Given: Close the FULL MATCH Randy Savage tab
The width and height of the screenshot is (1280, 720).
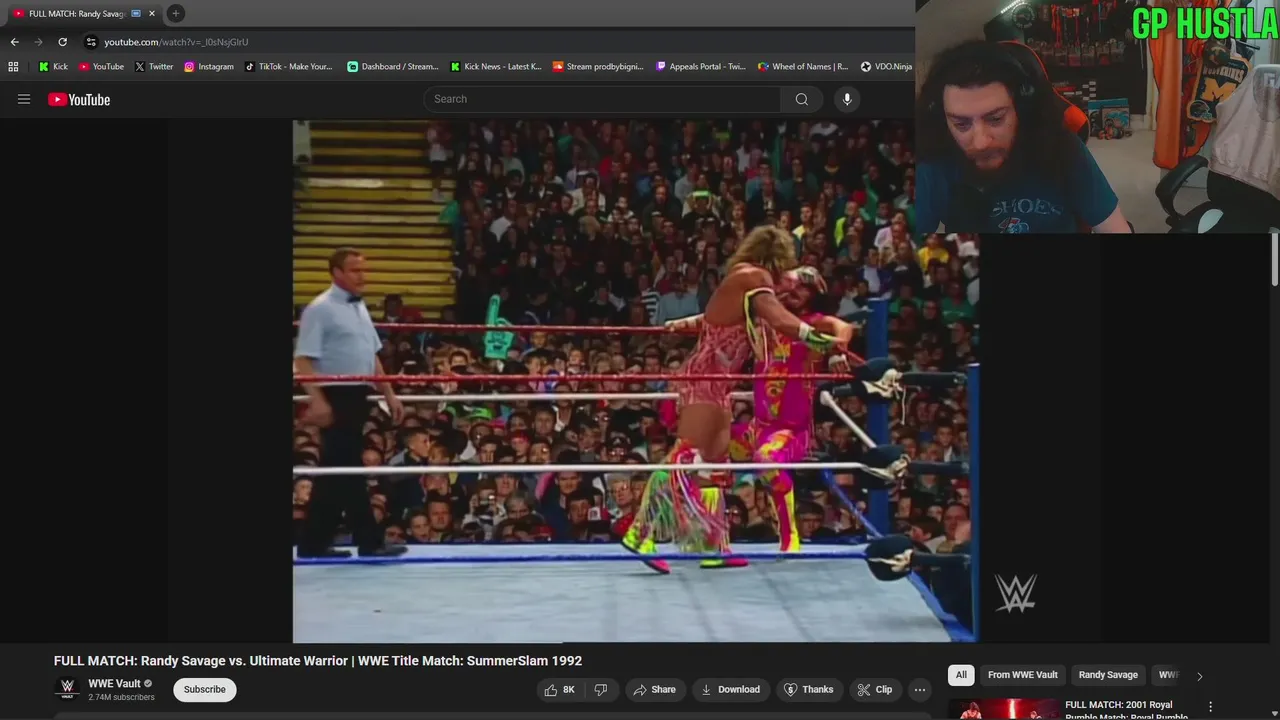Looking at the screenshot, I should point(151,13).
